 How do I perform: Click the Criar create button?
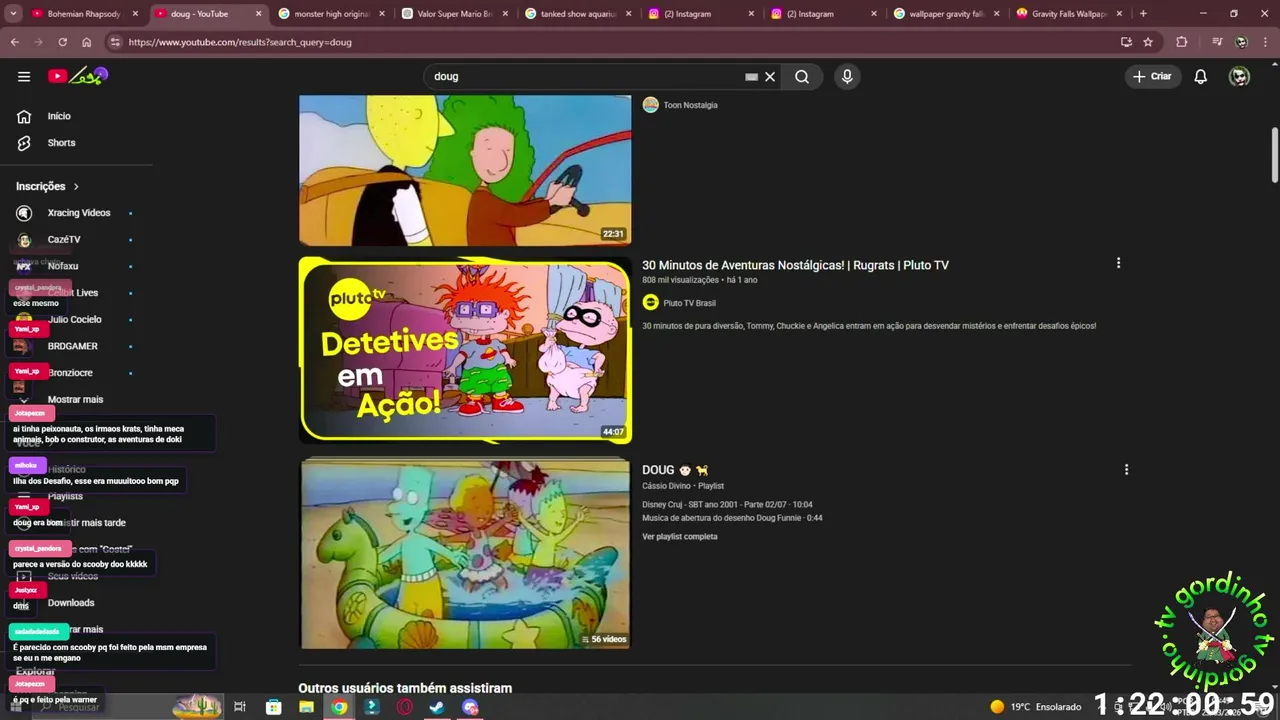1152,76
